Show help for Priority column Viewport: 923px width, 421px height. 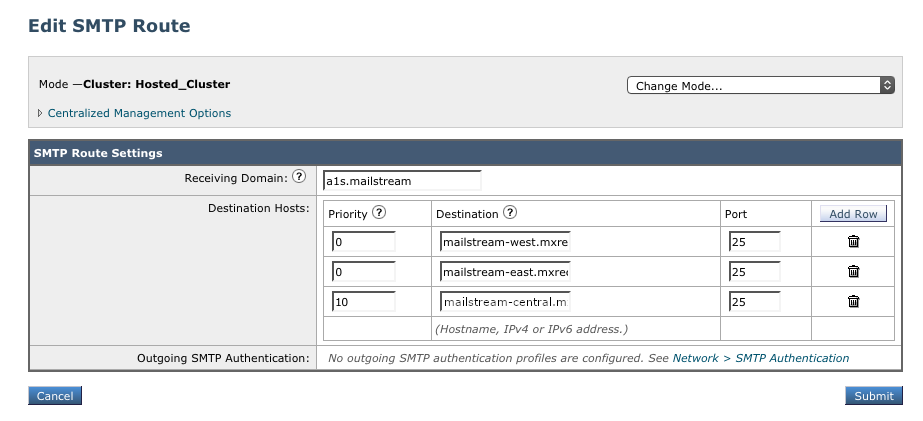pyautogui.click(x=378, y=213)
